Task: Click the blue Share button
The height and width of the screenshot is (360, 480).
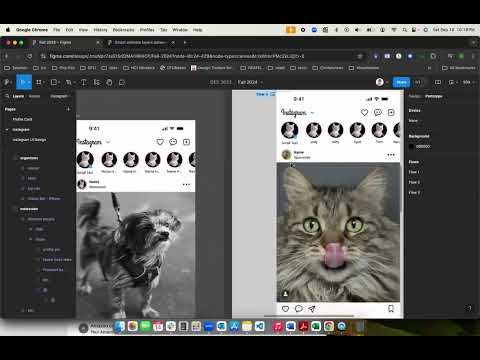Action: pyautogui.click(x=401, y=82)
